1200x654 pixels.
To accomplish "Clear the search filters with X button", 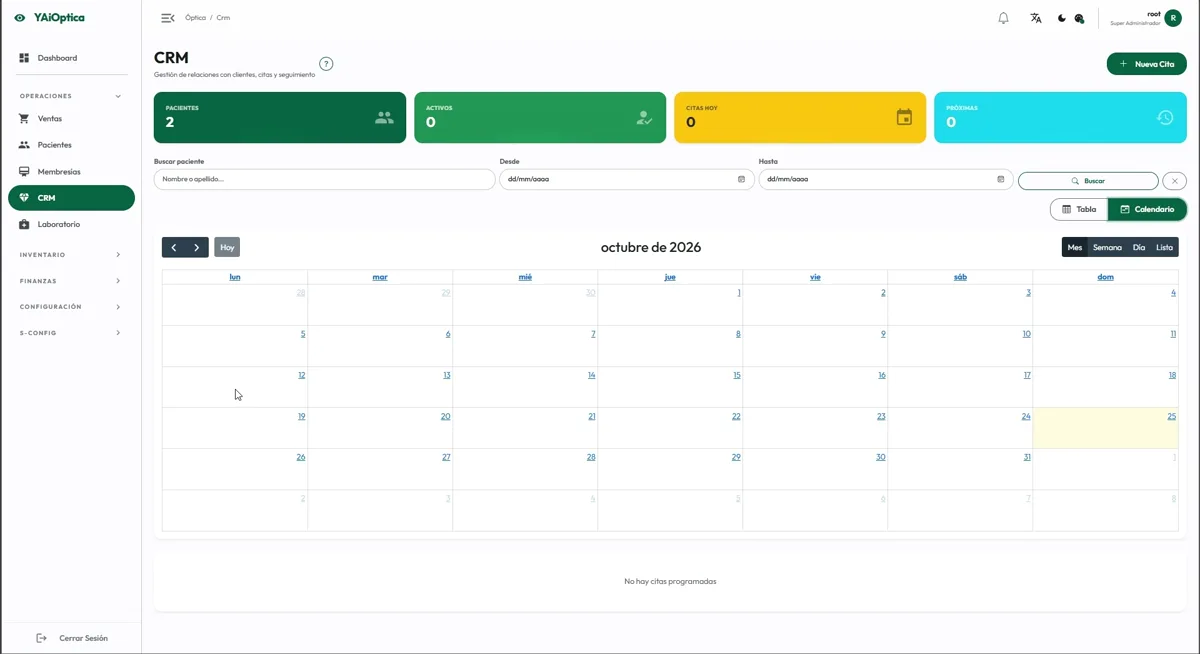I will (x=1175, y=181).
